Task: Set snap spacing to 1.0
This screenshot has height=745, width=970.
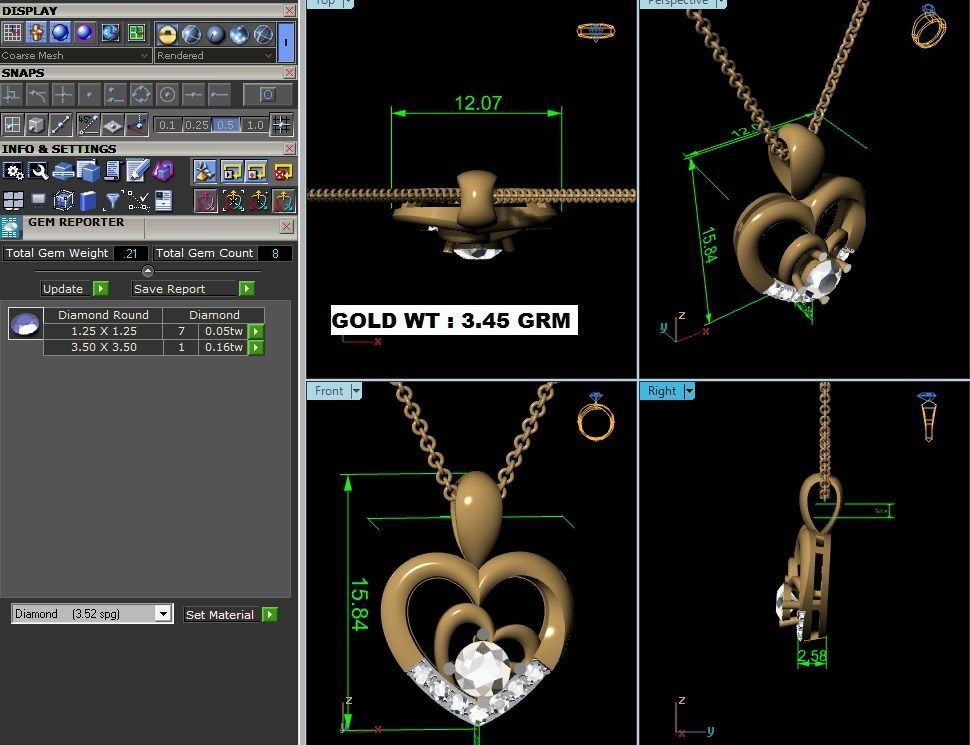Action: click(255, 125)
